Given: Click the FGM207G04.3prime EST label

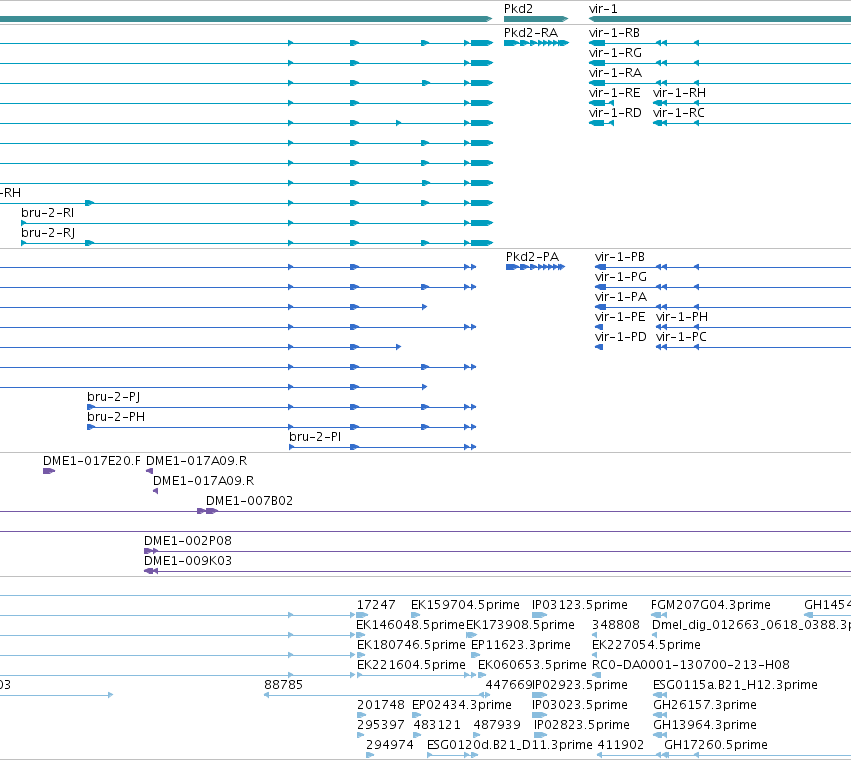Looking at the screenshot, I should point(711,606).
